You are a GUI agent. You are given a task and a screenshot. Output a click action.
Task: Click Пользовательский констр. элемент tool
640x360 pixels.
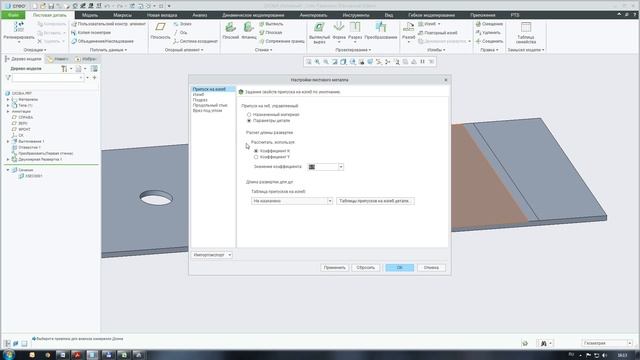(109, 24)
